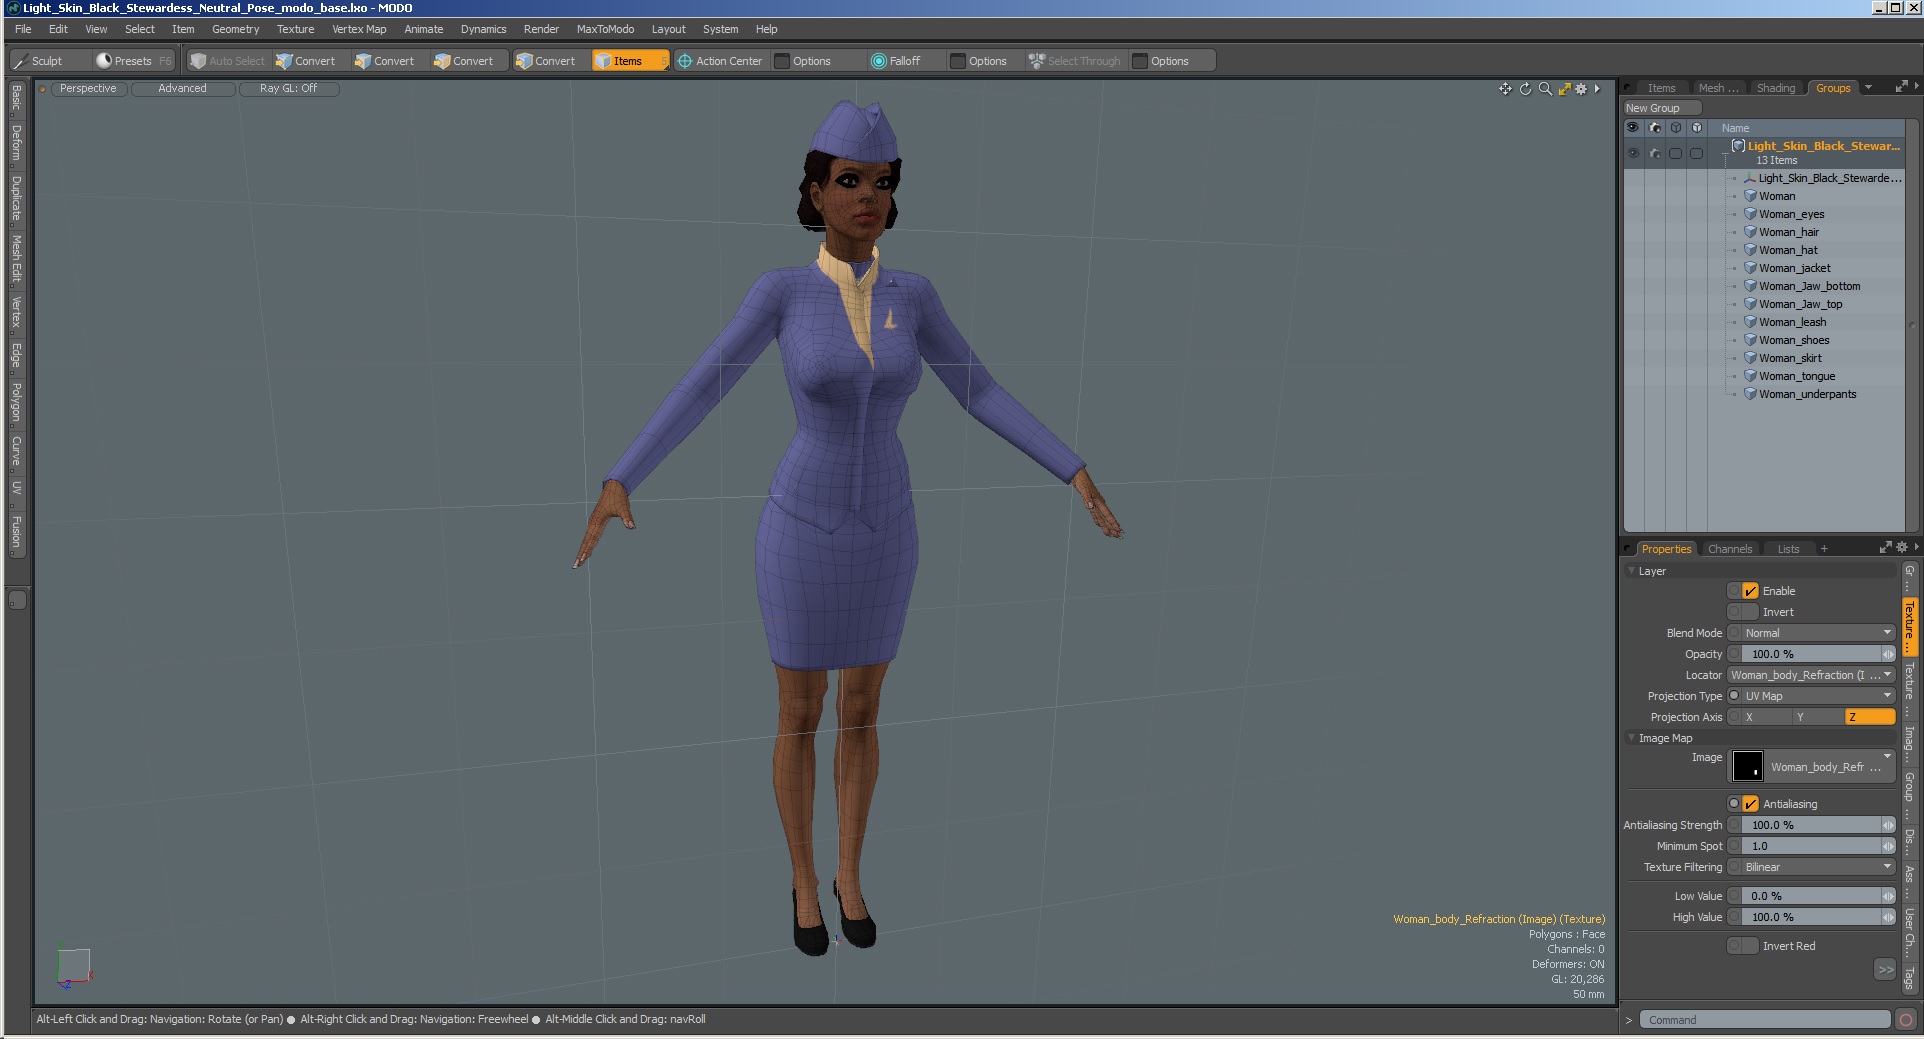Screen dimensions: 1924x1039
Task: Click the first Convert (vertices) button
Action: pyautogui.click(x=306, y=61)
